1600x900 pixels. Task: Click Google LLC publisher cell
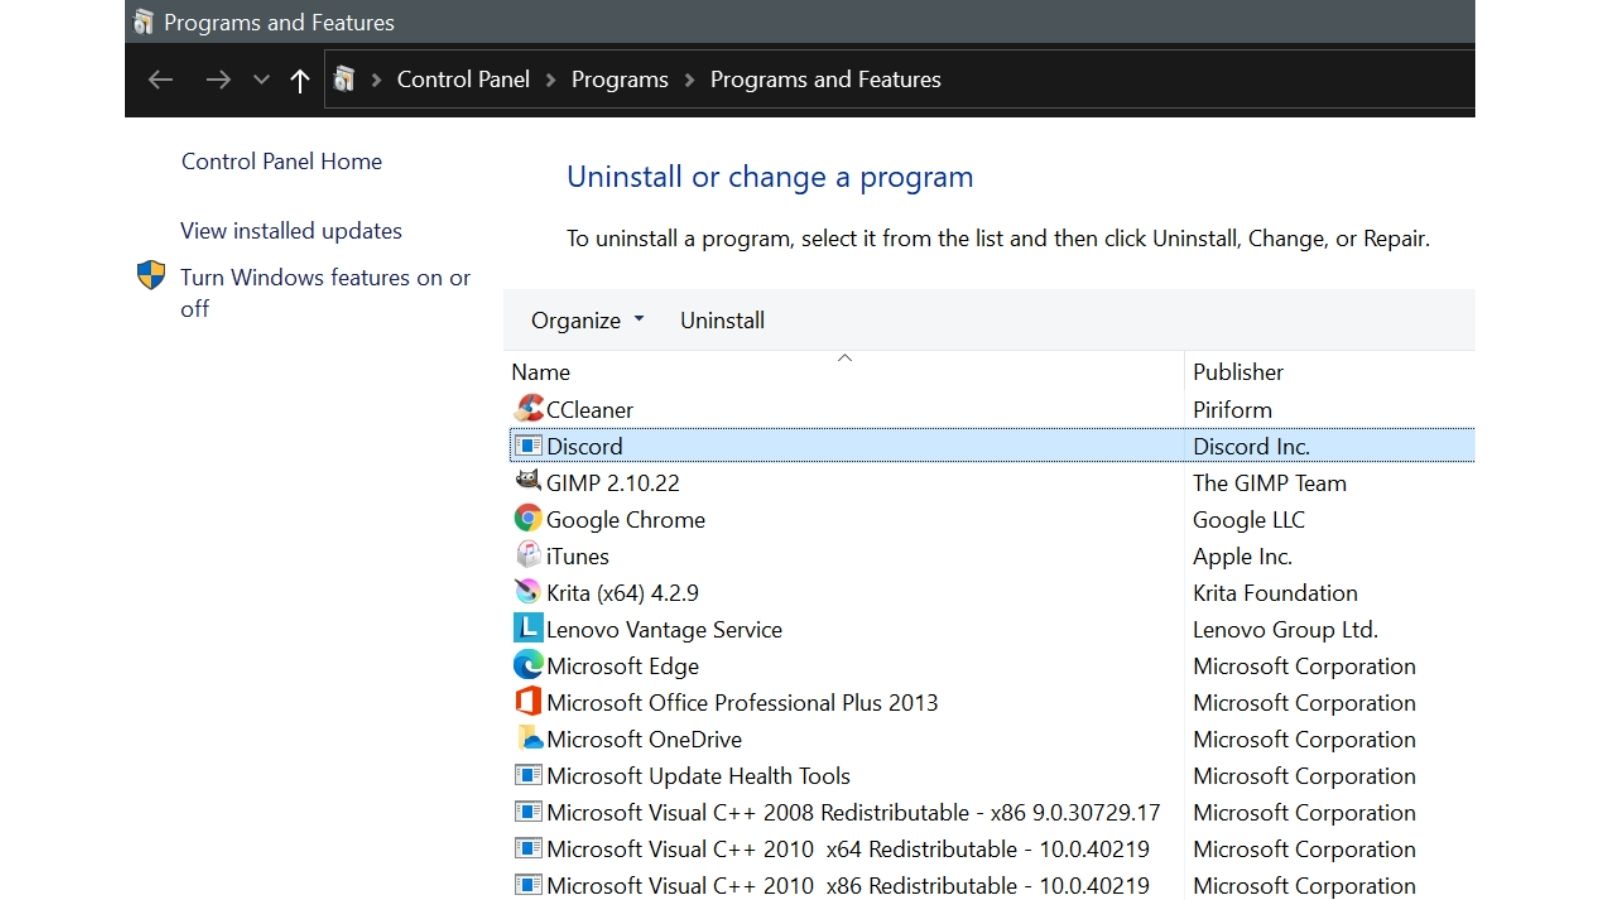1248,519
